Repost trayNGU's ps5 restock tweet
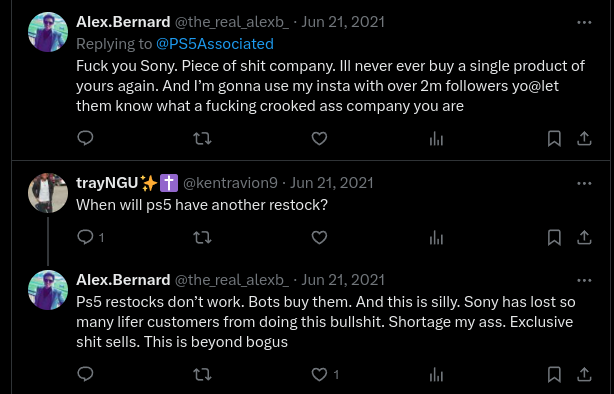 (202, 237)
